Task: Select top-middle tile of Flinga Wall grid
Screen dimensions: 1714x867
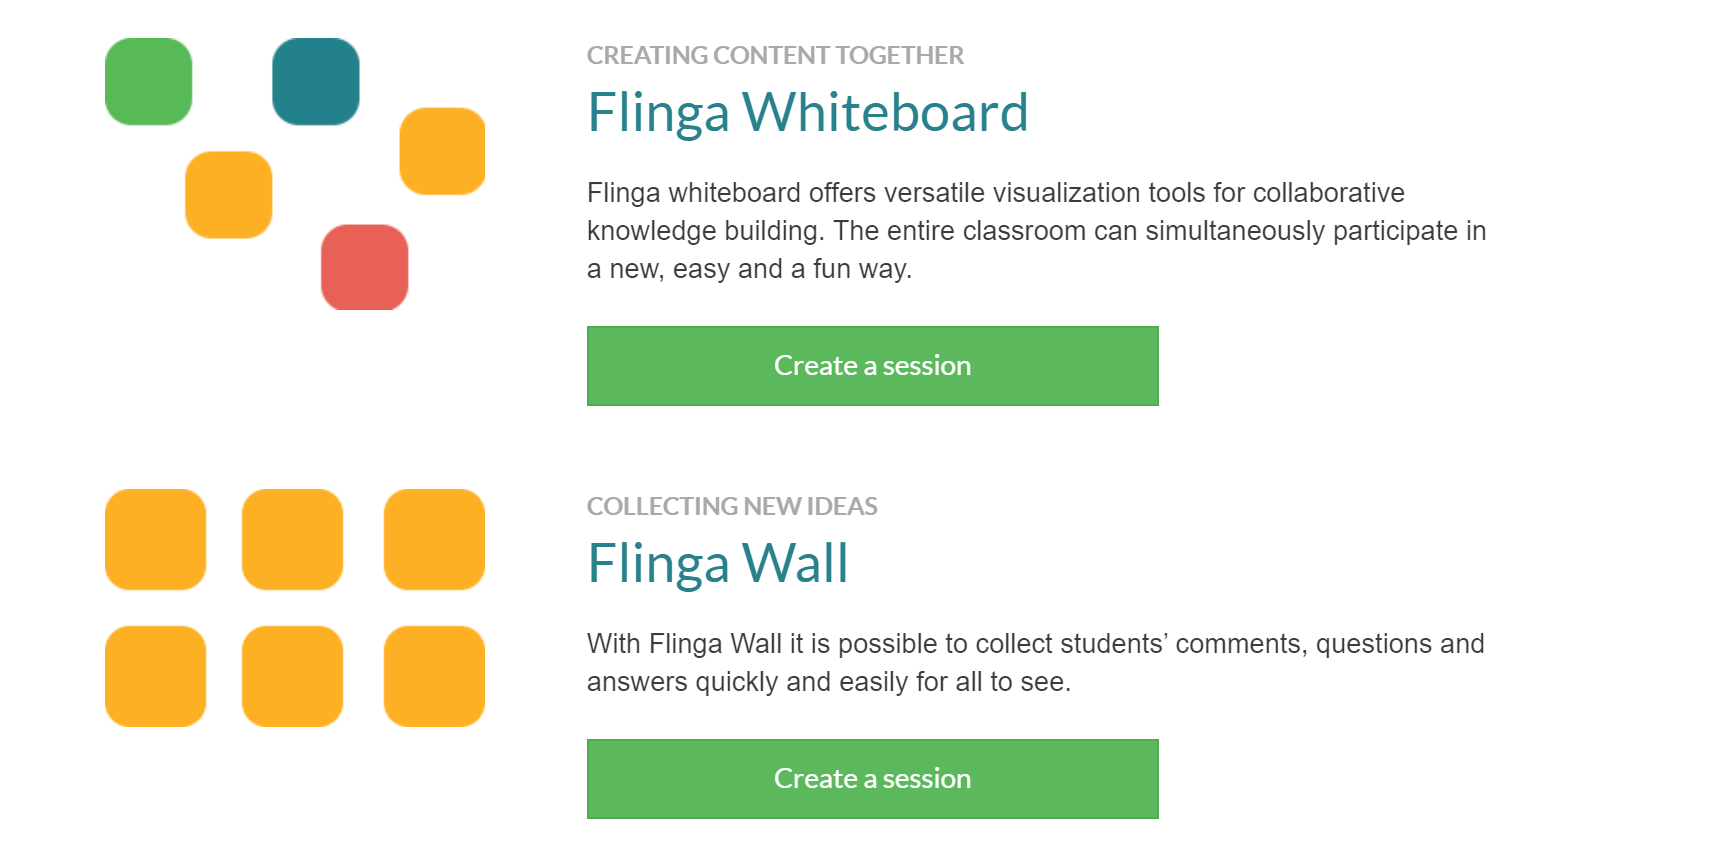Action: [293, 539]
